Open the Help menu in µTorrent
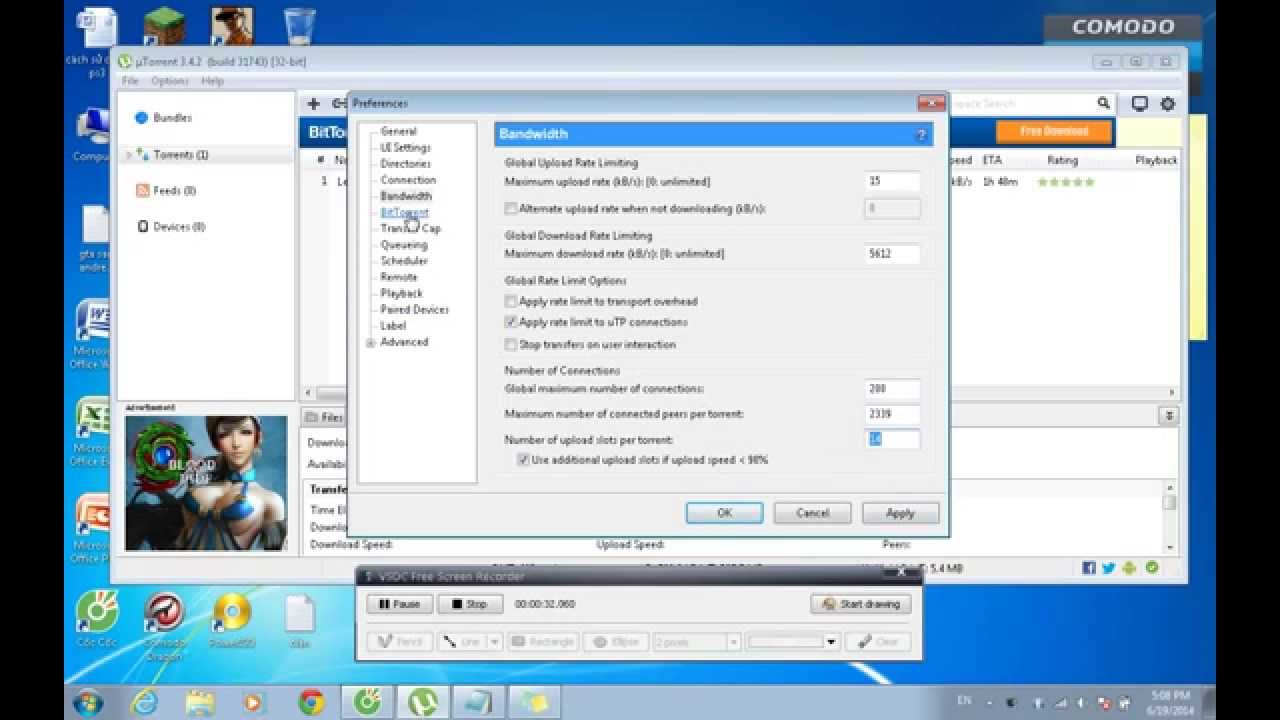The image size is (1280, 720). (x=212, y=81)
